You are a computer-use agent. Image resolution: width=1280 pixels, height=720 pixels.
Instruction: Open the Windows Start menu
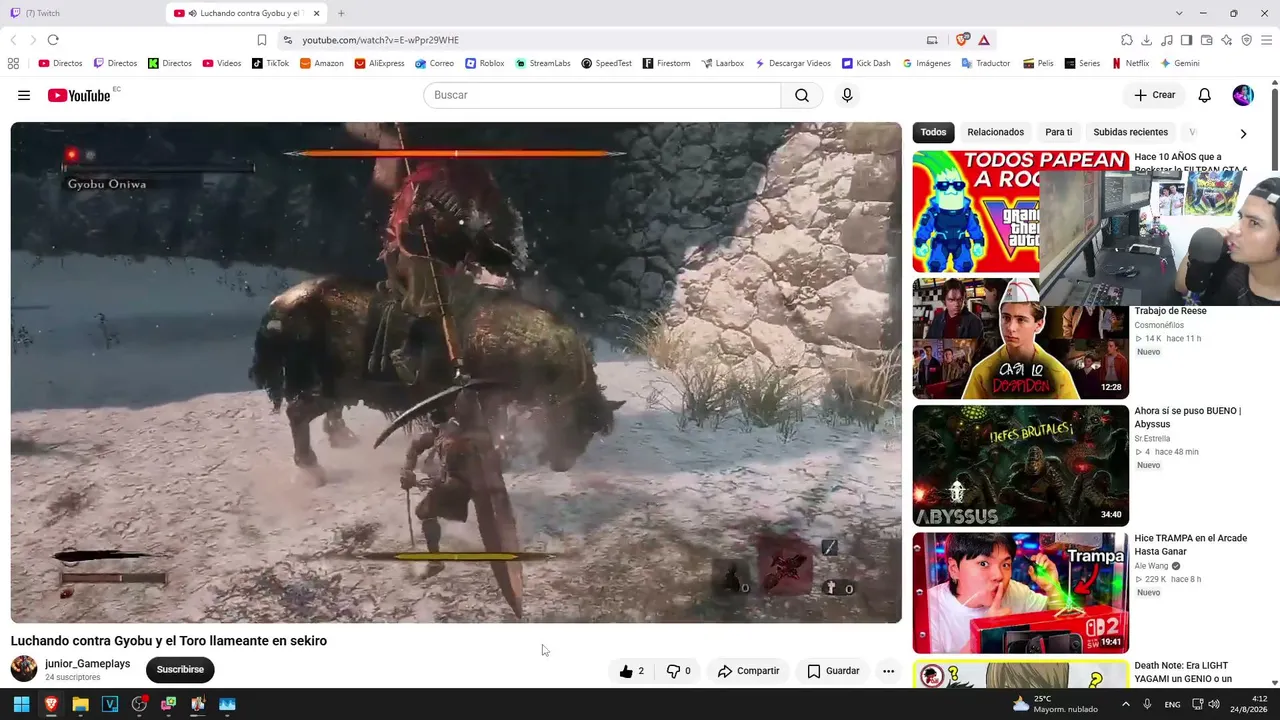21,704
